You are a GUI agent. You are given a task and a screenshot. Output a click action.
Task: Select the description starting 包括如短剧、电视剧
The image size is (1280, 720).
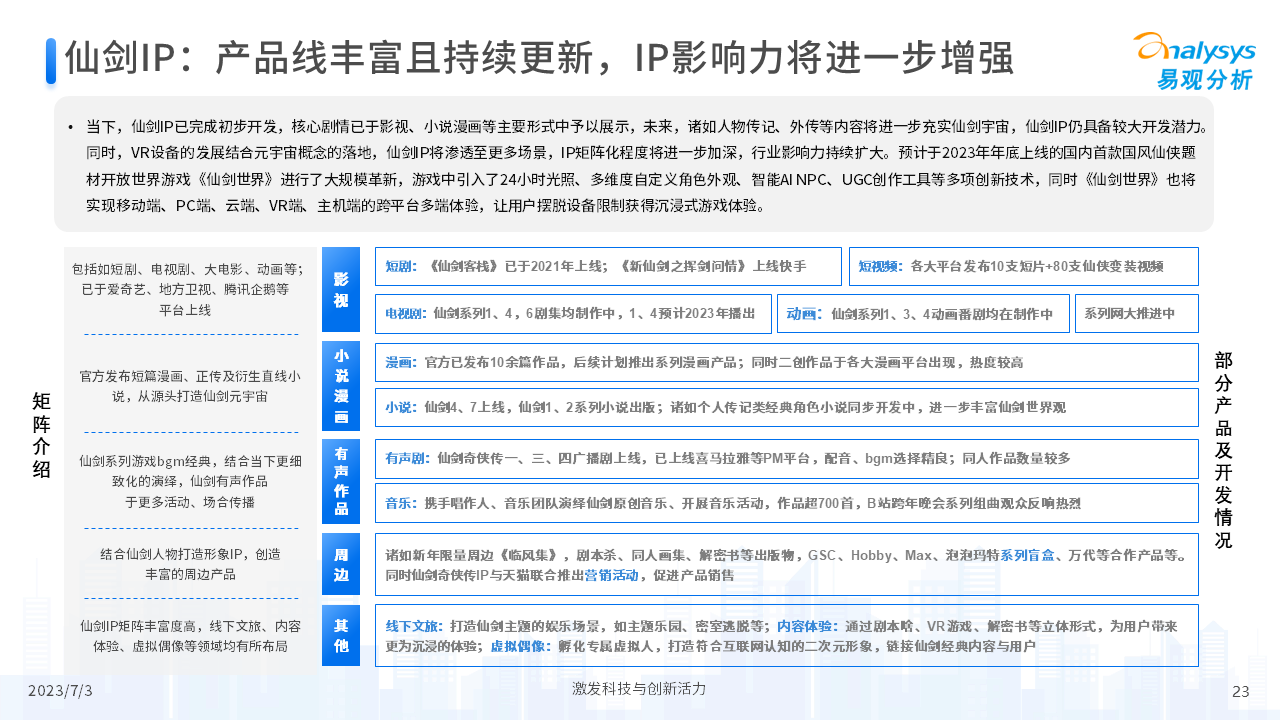coord(186,290)
